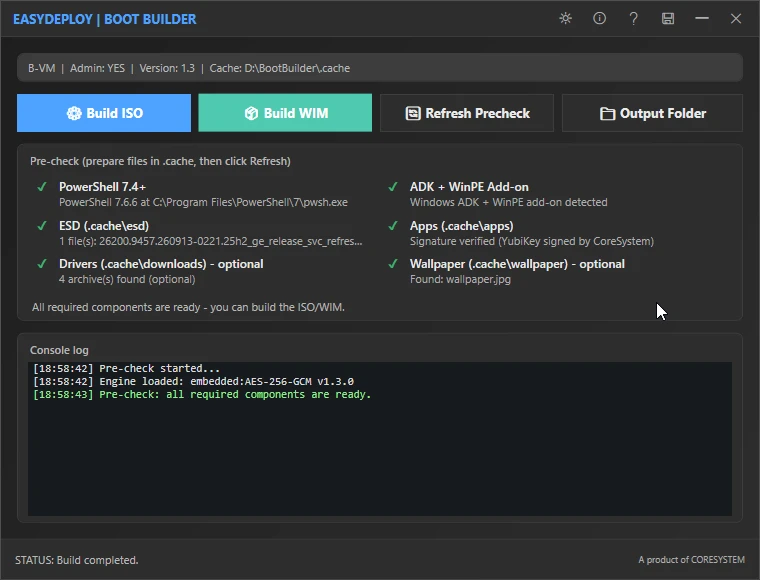Click 'A product of CORESYSTEM' text
Screen dimensions: 760x580
click(691, 560)
